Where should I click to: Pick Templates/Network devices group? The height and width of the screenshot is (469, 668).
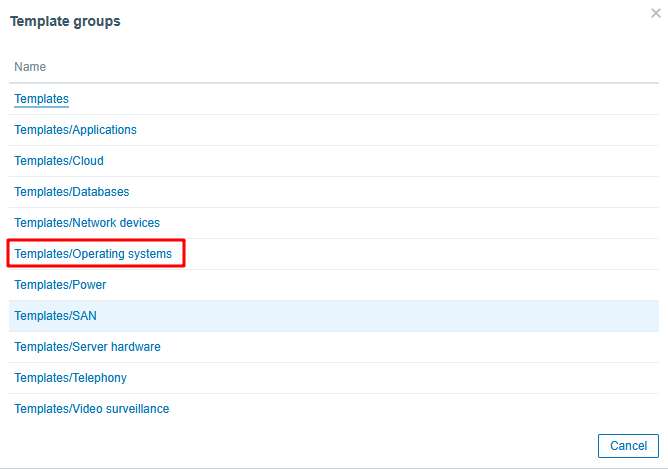87,223
